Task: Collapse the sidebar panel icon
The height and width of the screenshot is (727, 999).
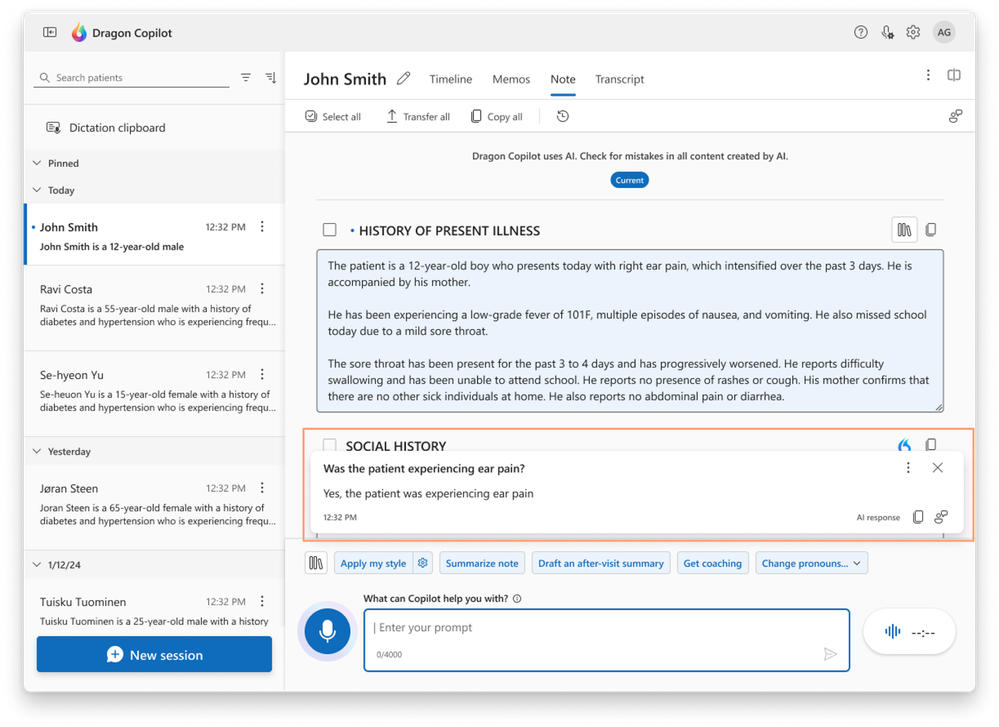Action: tap(50, 32)
